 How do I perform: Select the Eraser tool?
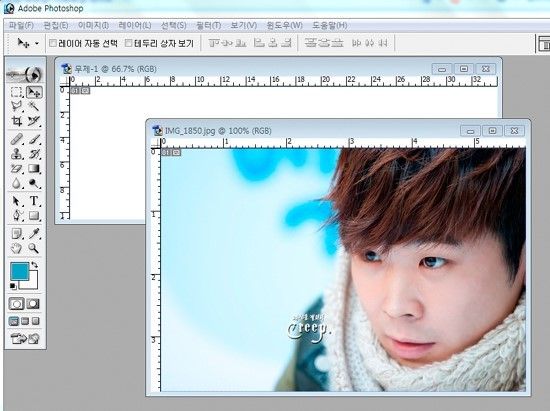[16, 169]
